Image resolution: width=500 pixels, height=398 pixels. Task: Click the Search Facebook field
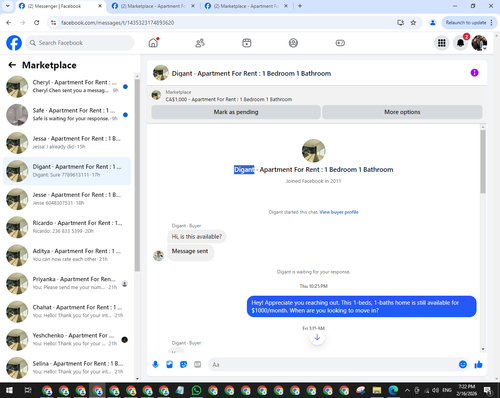(79, 43)
